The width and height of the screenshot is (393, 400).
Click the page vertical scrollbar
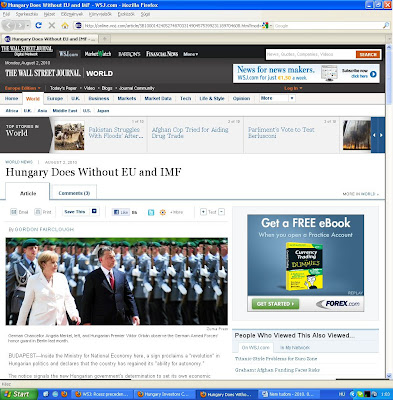[389, 211]
